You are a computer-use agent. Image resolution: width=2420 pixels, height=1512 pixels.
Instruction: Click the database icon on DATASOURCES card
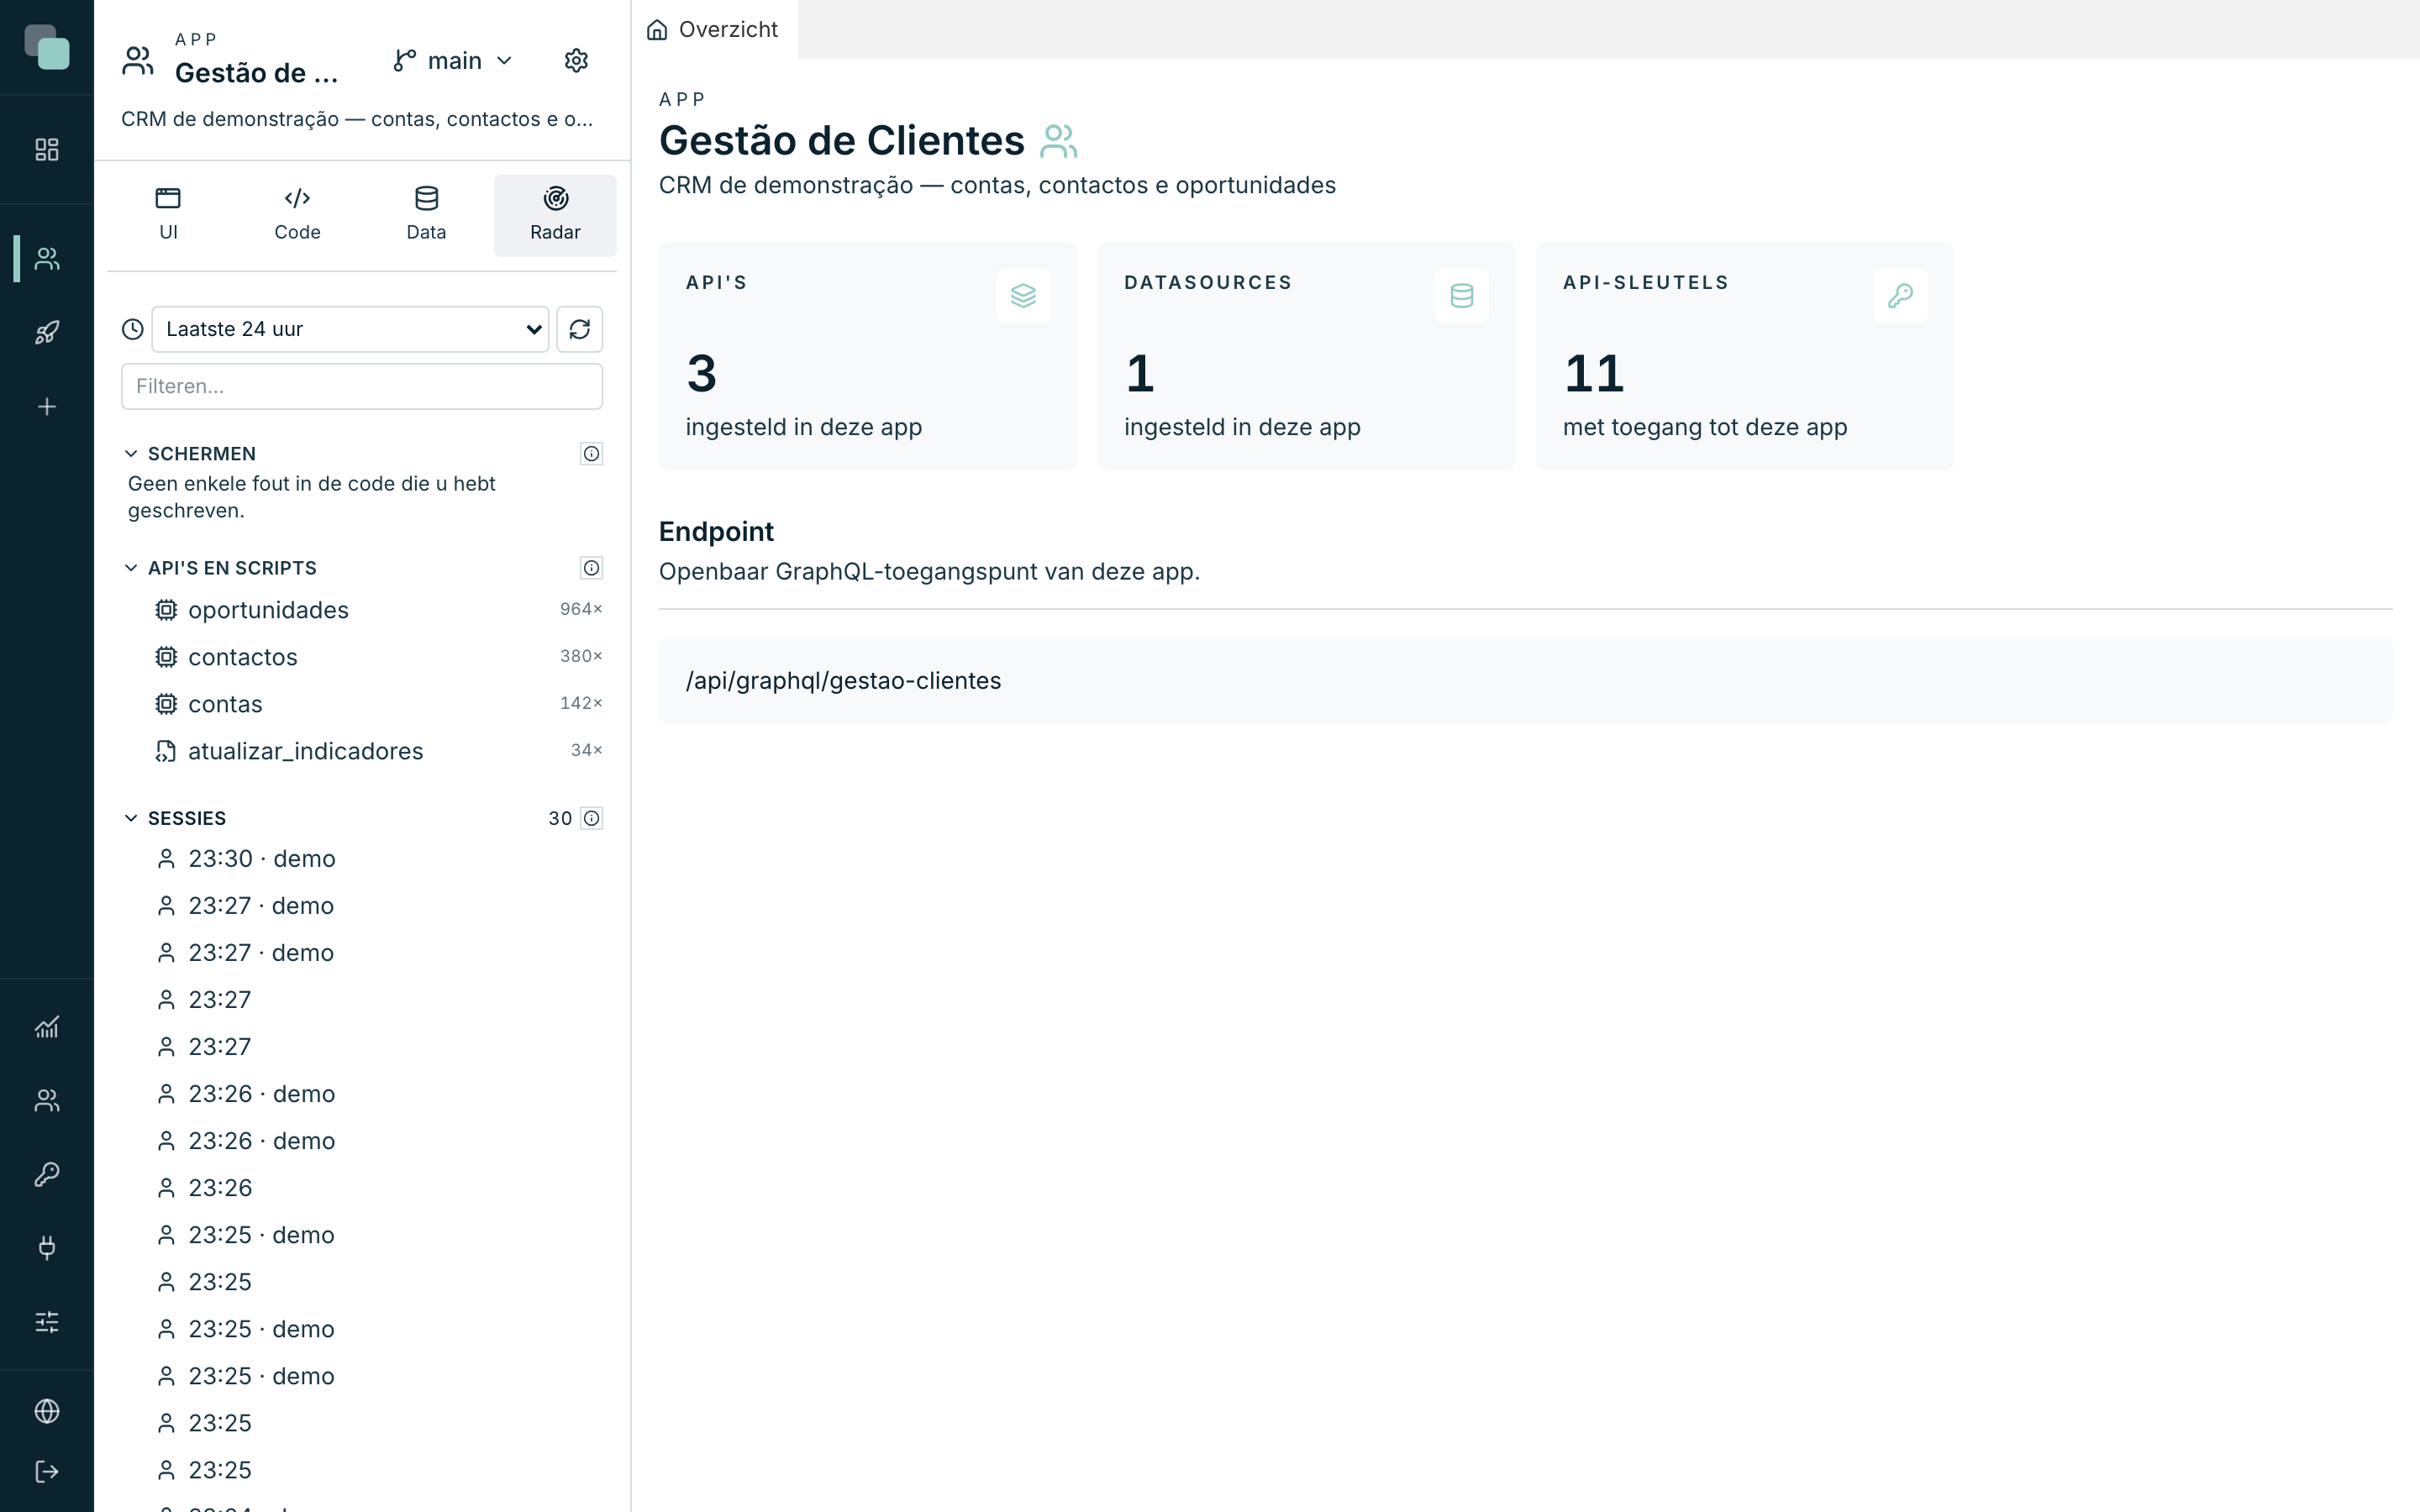1462,296
